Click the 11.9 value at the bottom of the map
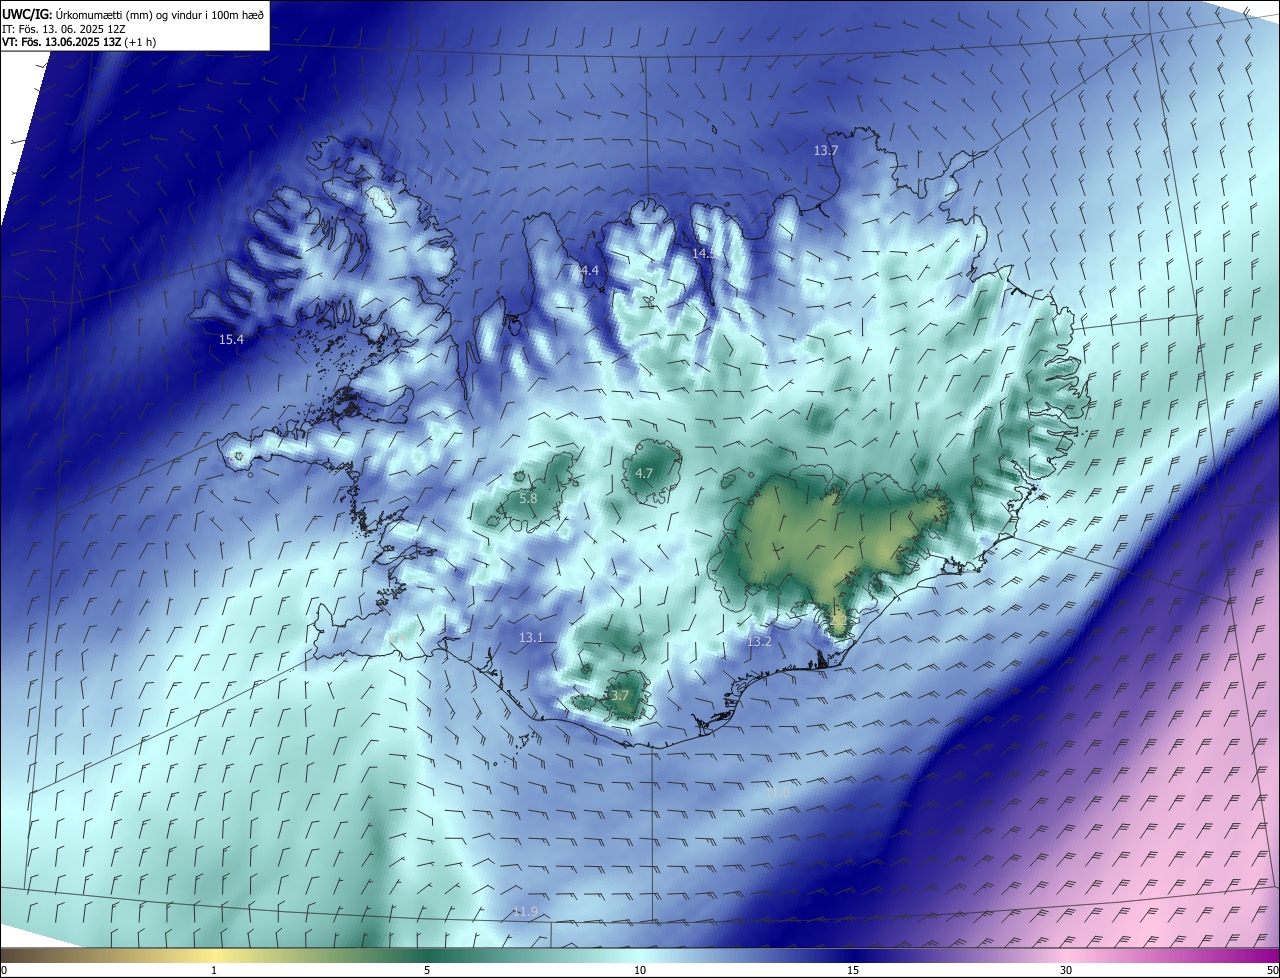The height and width of the screenshot is (978, 1280). coord(525,911)
